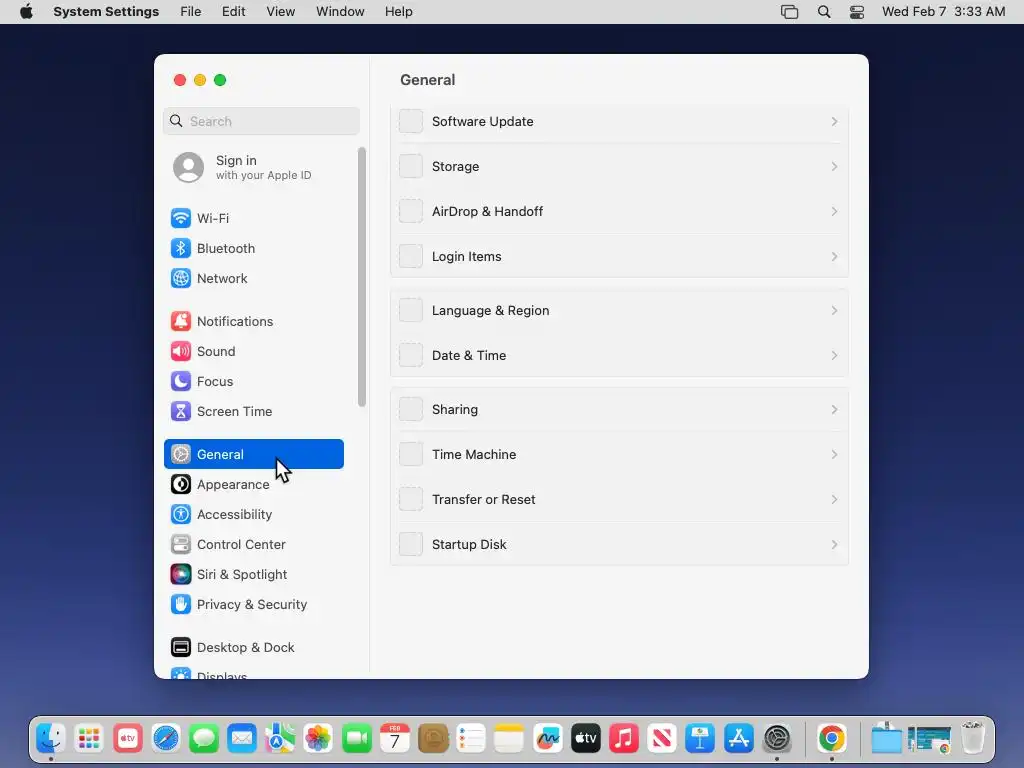Launch Freeform from the dock
This screenshot has width=1024, height=768.
click(x=548, y=739)
